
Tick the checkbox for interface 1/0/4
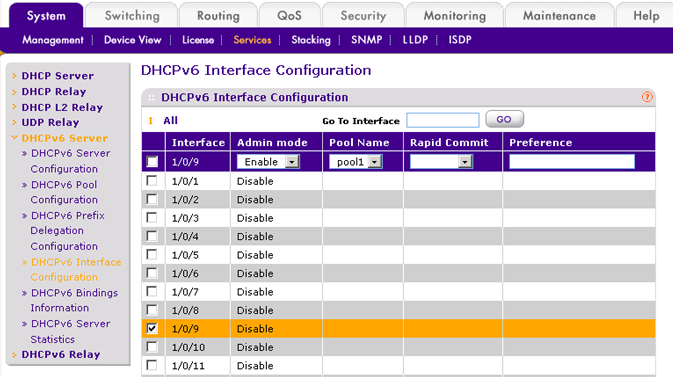click(x=152, y=236)
